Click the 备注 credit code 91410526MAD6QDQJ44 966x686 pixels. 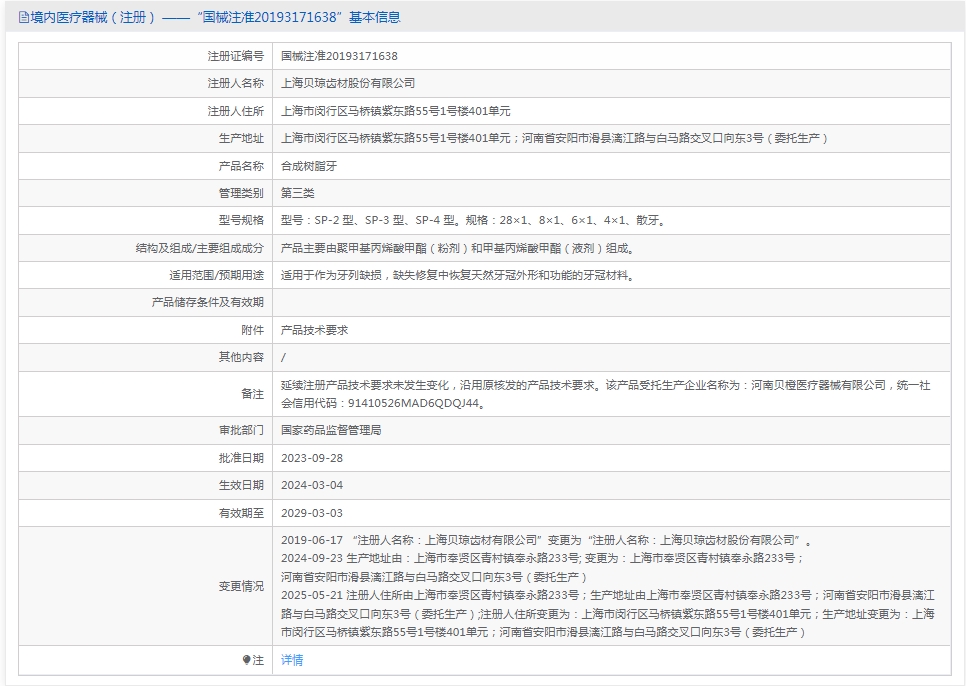[x=413, y=404]
